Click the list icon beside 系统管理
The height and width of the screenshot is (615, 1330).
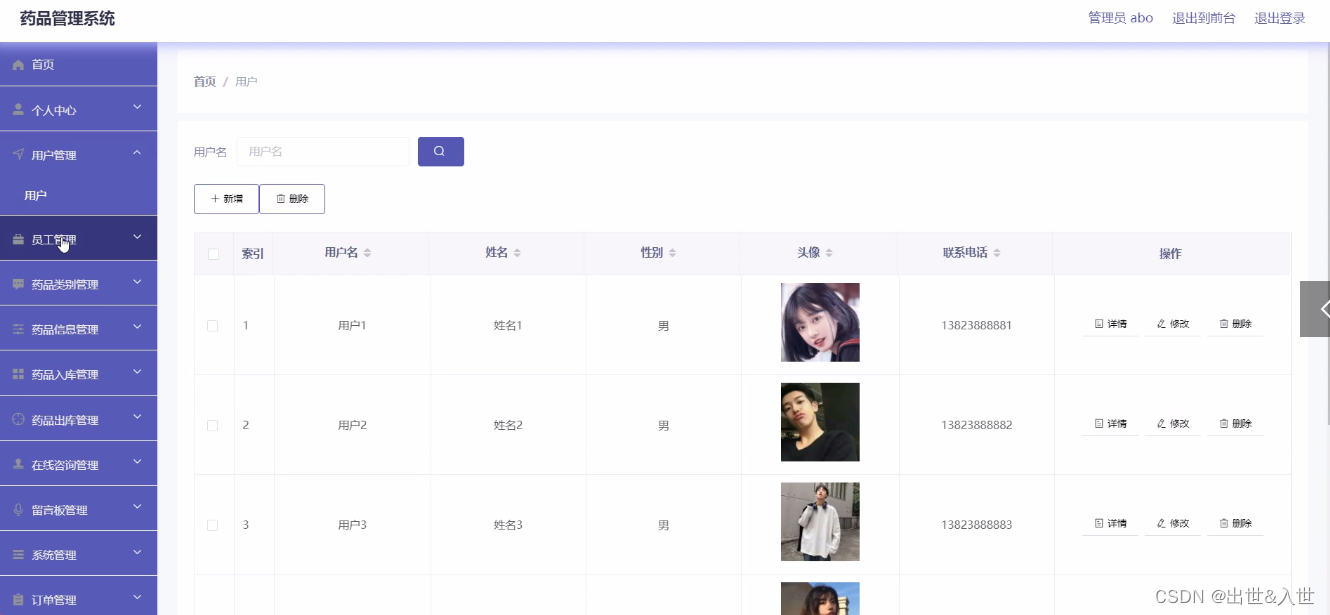pos(18,555)
